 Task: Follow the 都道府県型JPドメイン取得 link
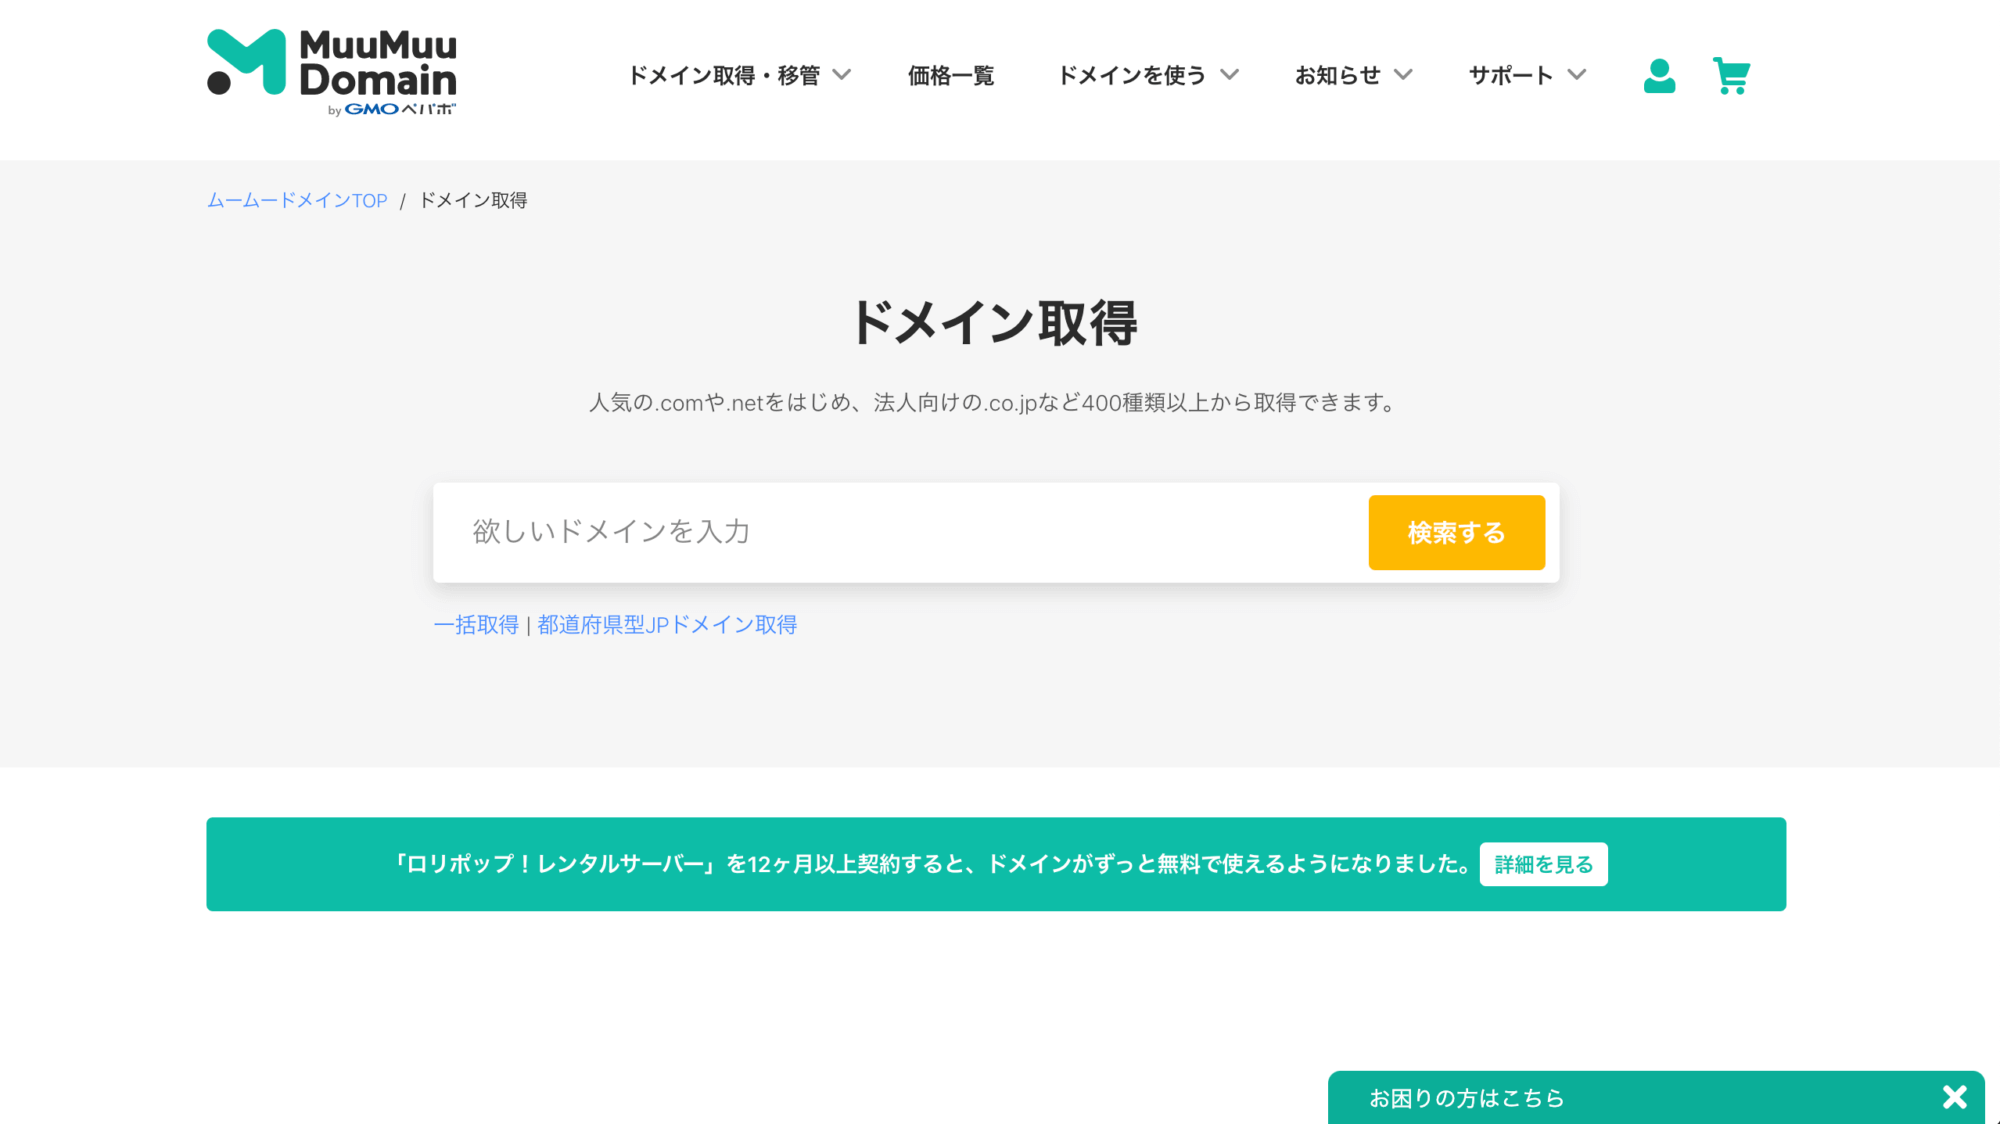coord(667,625)
